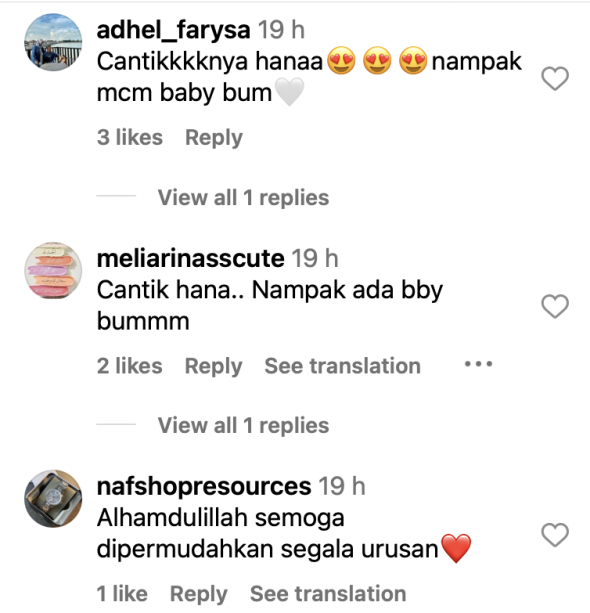
Task: View the 1 like on nafshopresources' comment
Action: coord(122,594)
